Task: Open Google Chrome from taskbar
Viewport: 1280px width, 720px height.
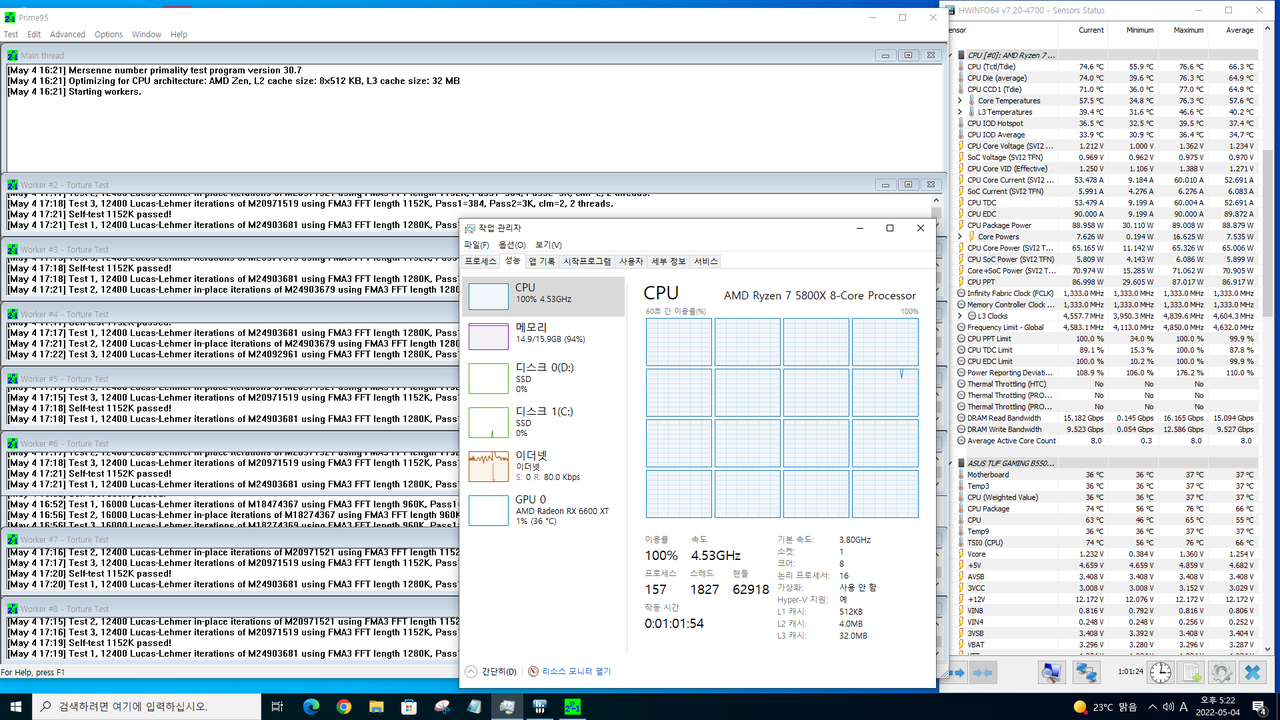Action: point(344,706)
